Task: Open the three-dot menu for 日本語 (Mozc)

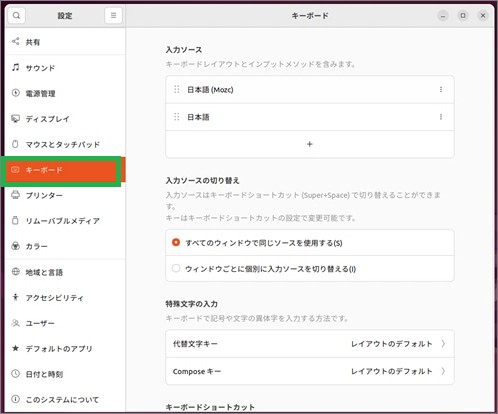Action: click(441, 89)
